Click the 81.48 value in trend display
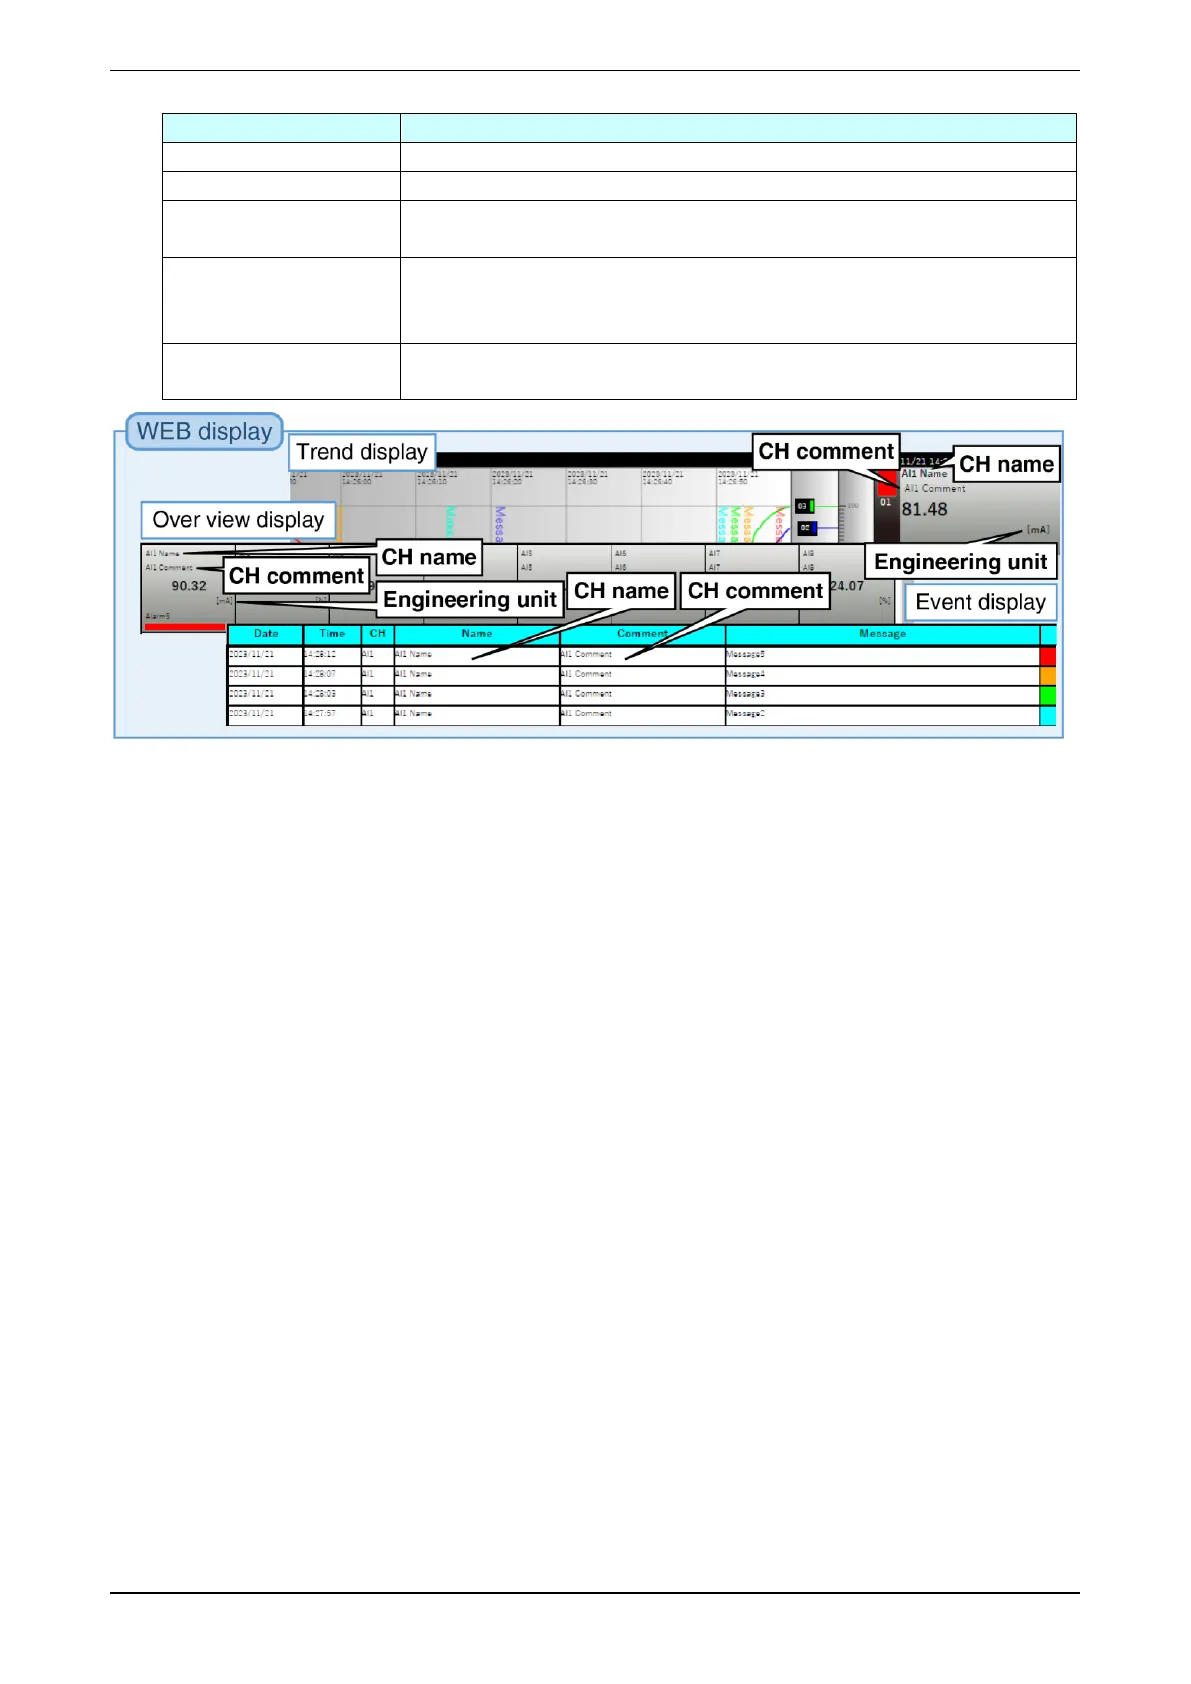 [924, 509]
